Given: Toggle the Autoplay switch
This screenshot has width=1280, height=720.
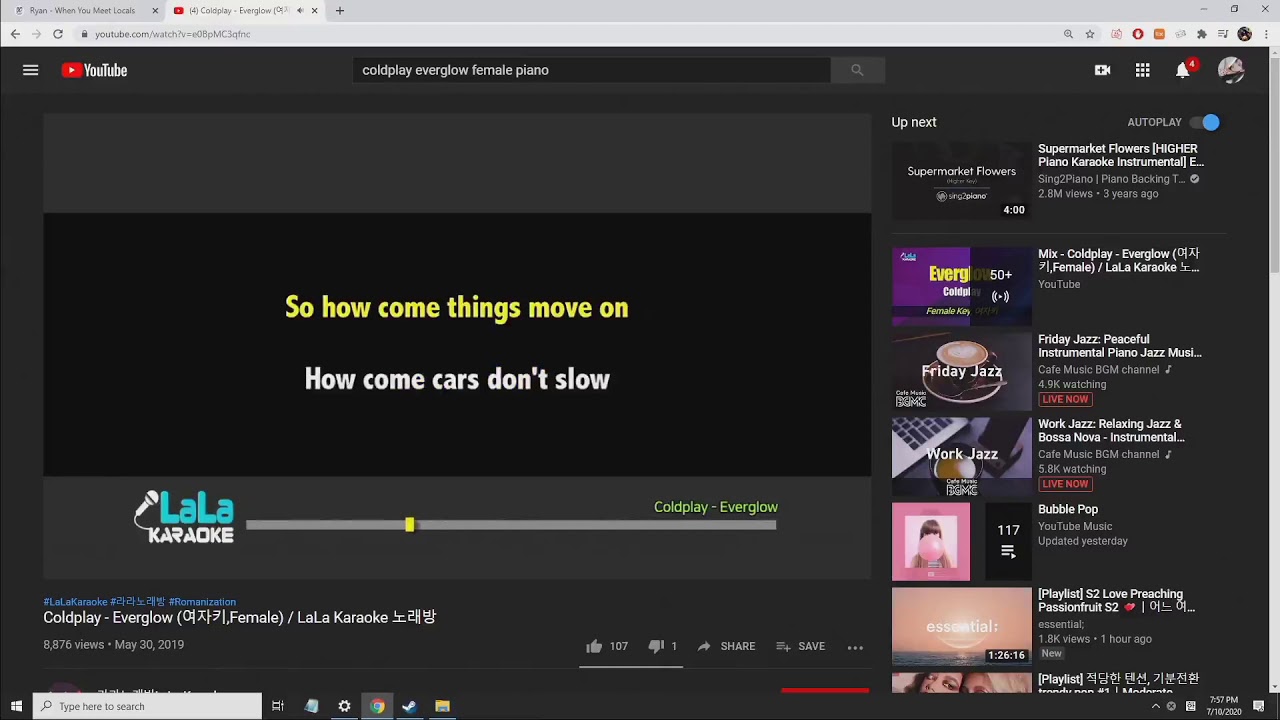Looking at the screenshot, I should pyautogui.click(x=1205, y=122).
